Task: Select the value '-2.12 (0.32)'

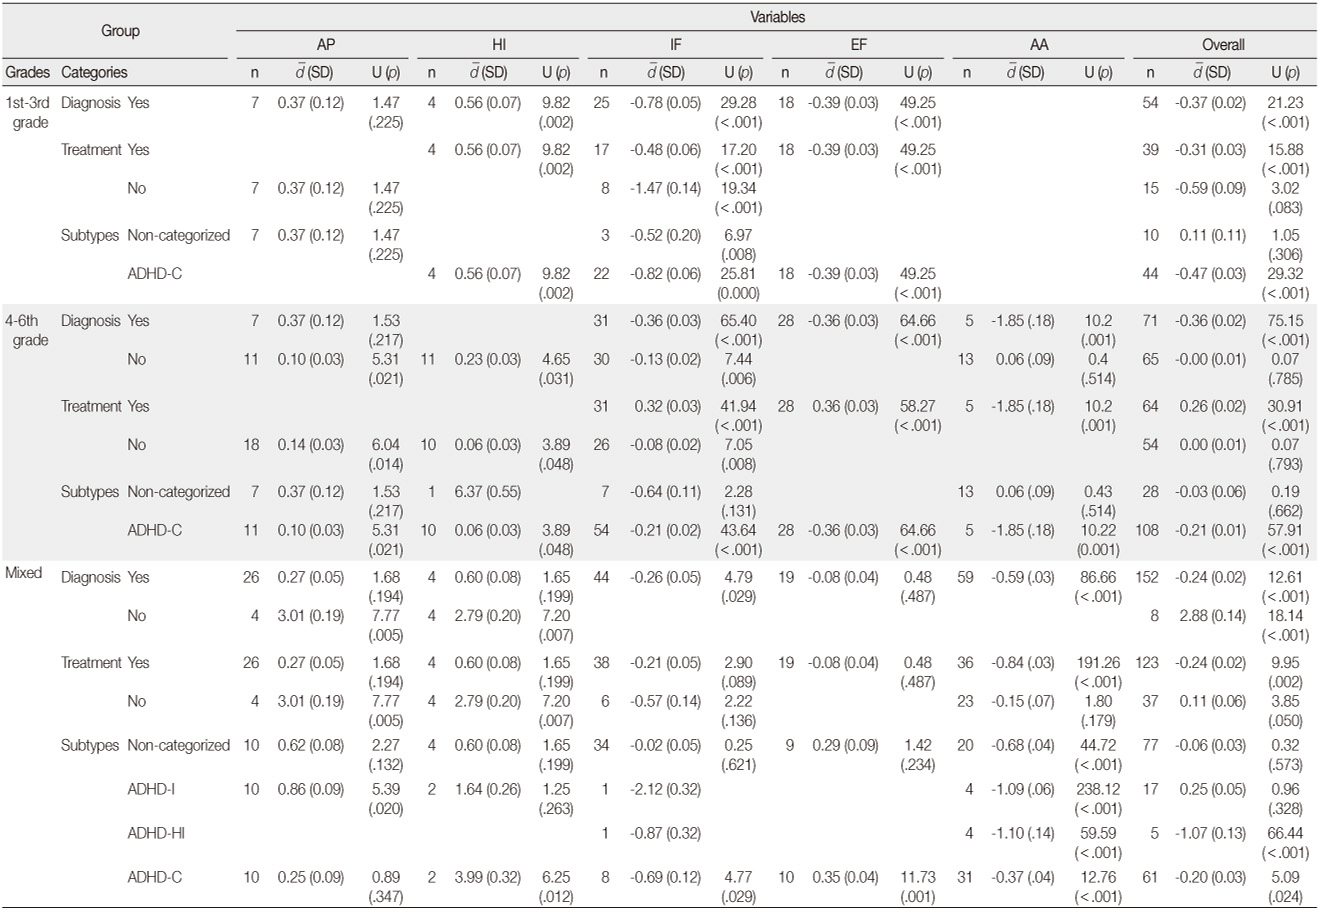Action: [x=666, y=790]
